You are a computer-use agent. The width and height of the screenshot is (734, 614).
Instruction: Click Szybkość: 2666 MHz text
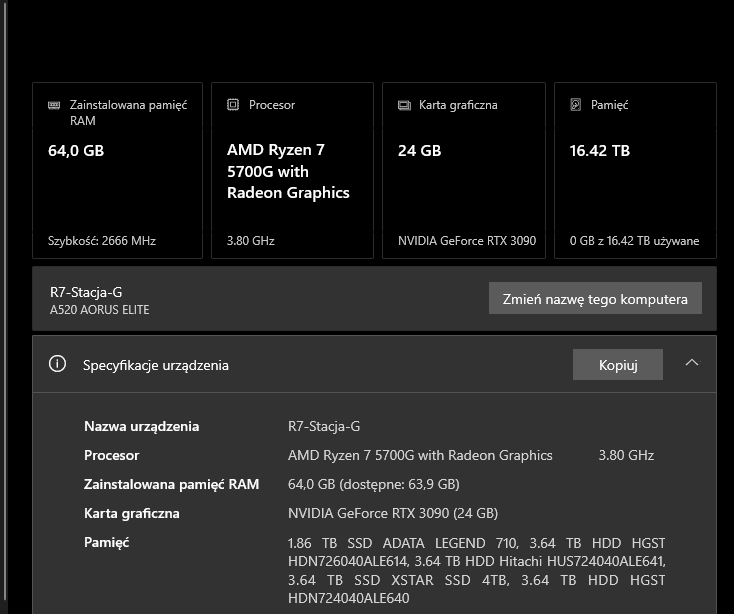pyautogui.click(x=102, y=241)
